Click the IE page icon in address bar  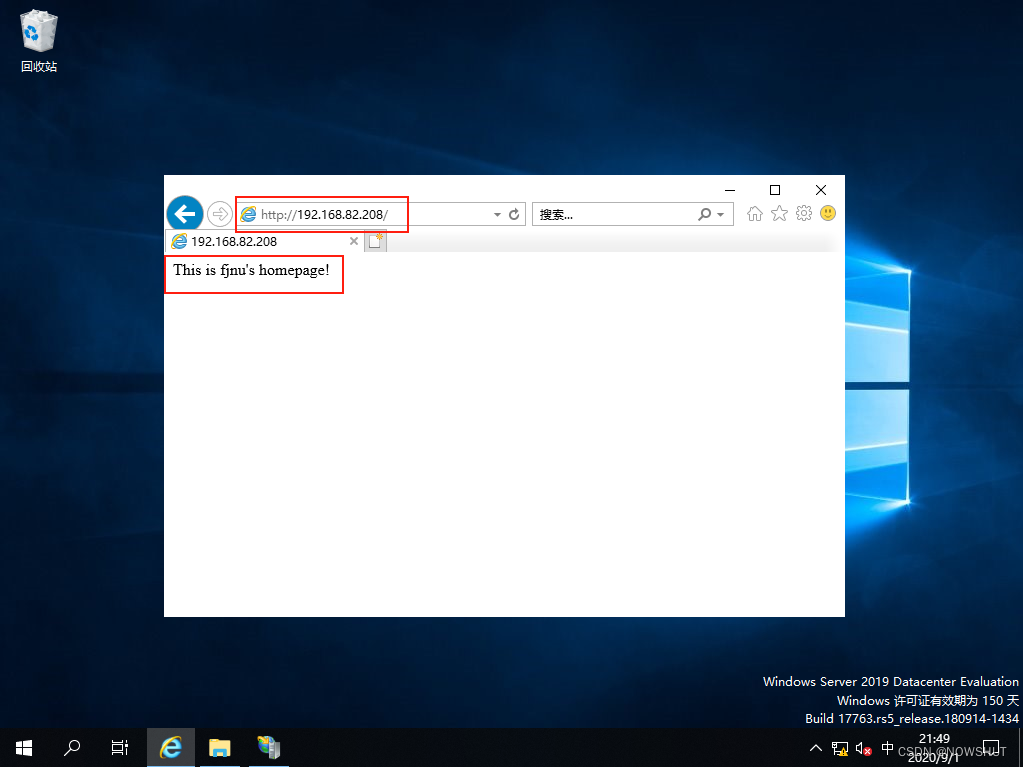tap(248, 214)
